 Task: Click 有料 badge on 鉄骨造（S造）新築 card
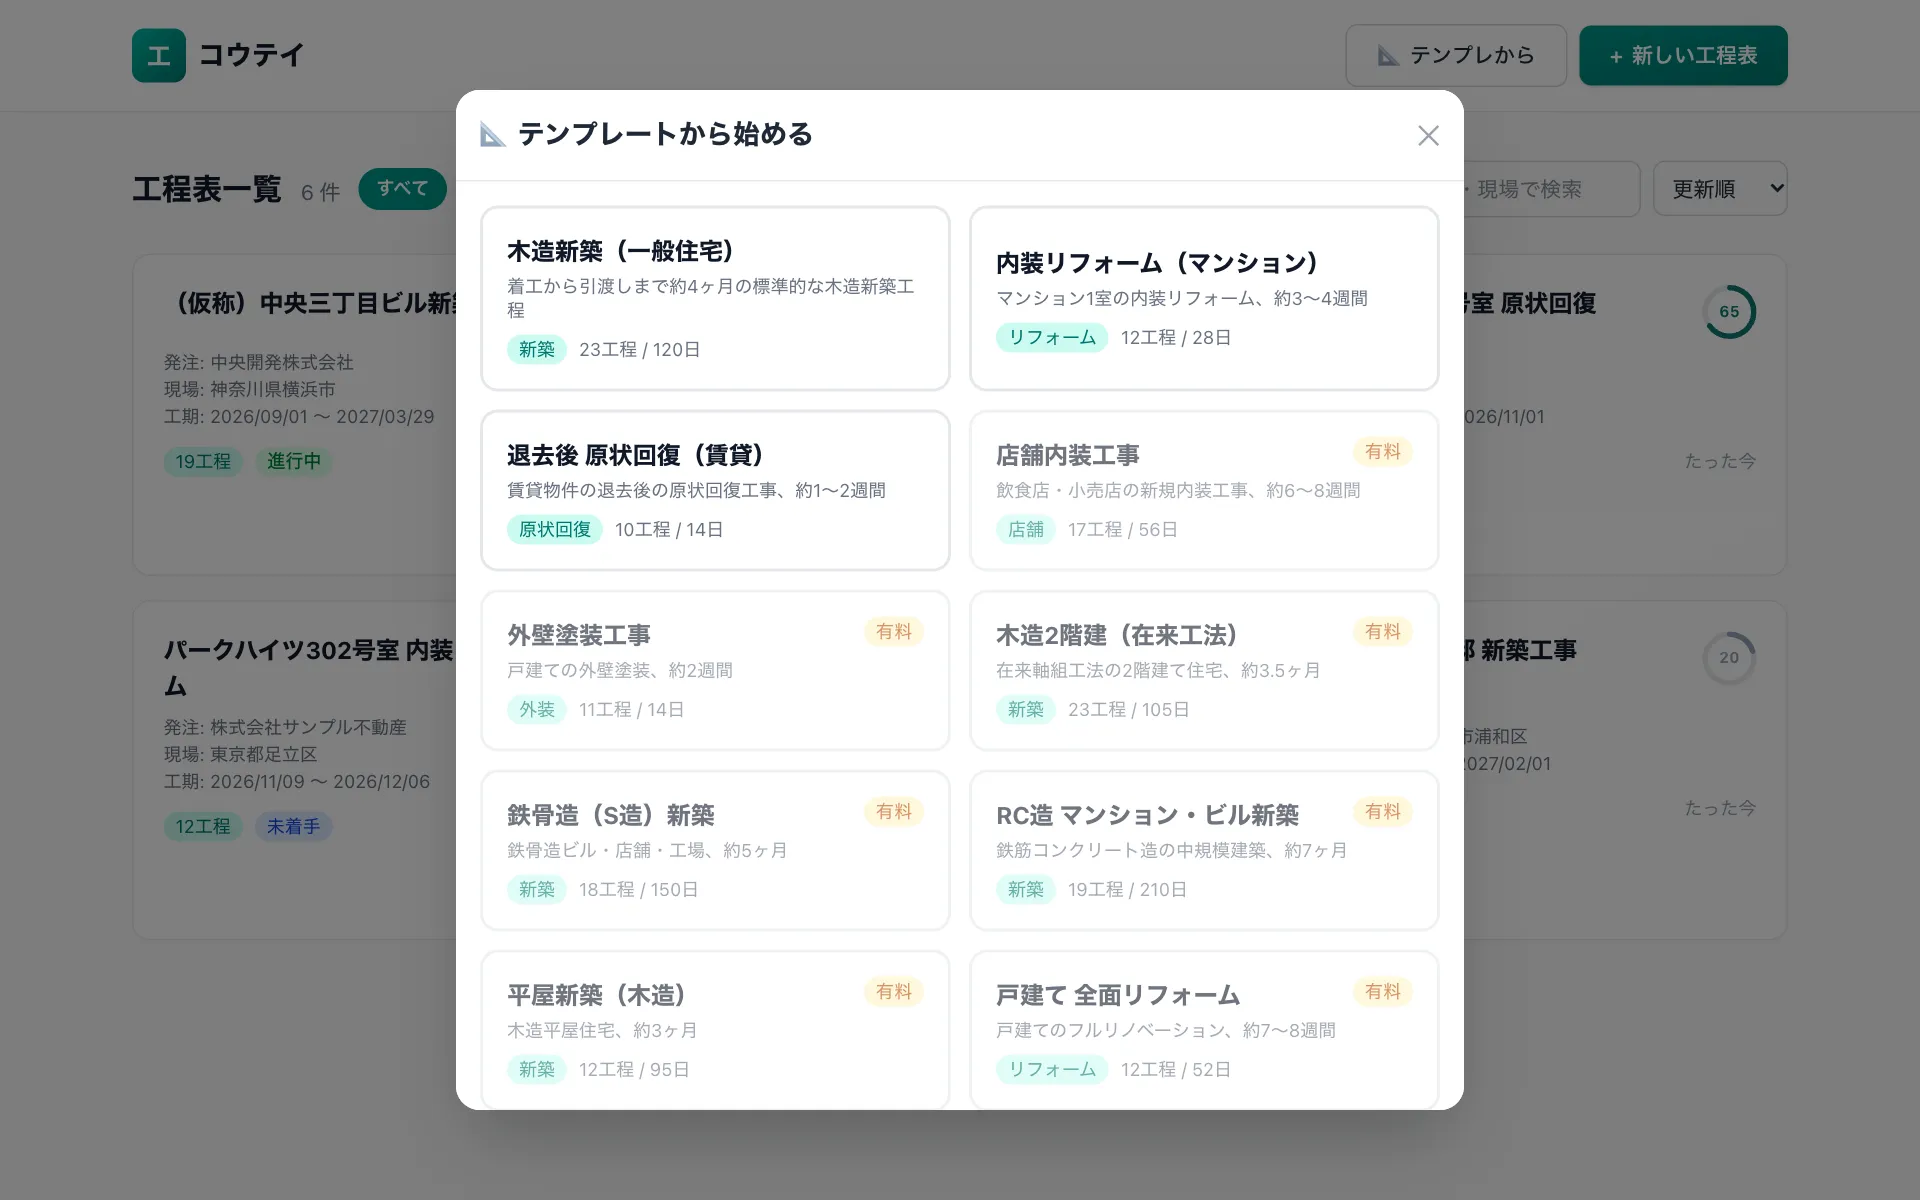[x=894, y=812]
